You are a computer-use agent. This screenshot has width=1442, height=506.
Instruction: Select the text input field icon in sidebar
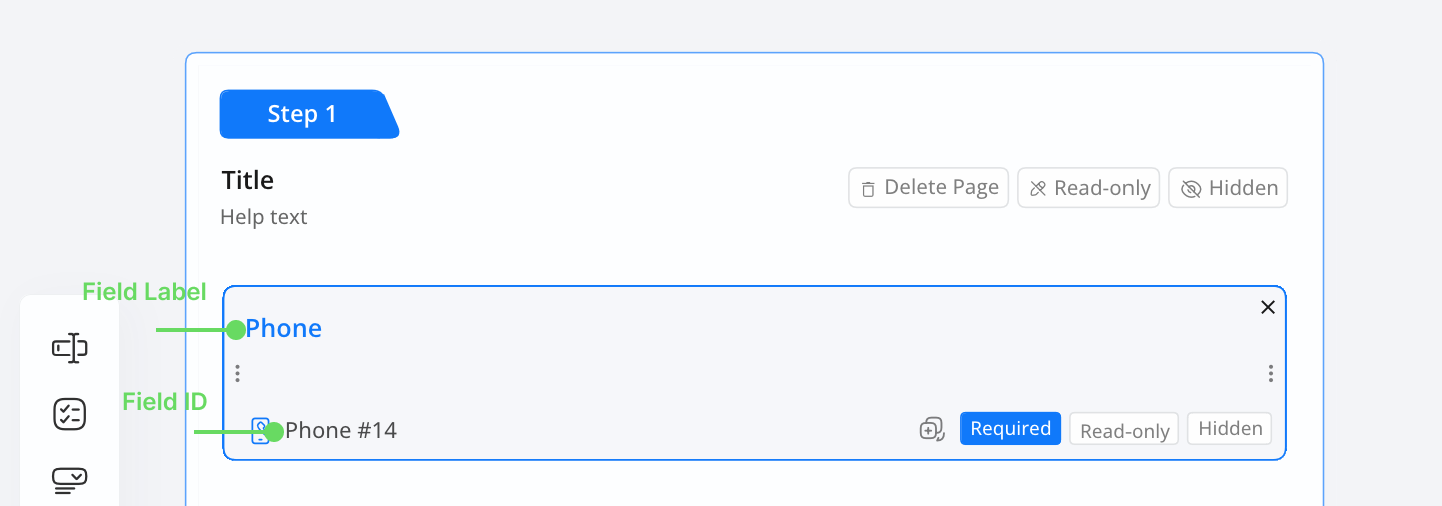pos(70,348)
